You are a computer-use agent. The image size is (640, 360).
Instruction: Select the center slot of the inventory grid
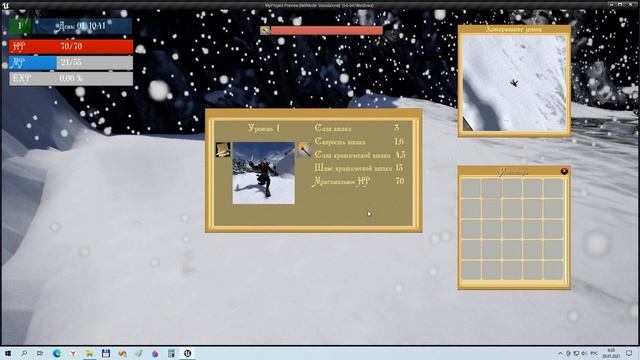pos(513,229)
